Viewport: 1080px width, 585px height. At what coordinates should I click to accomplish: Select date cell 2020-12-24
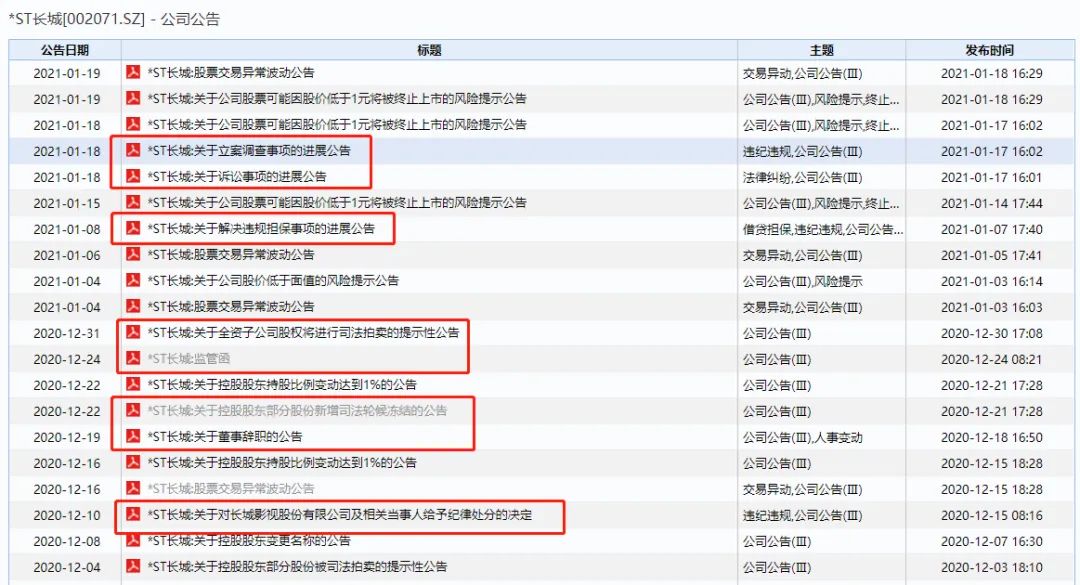coord(67,359)
